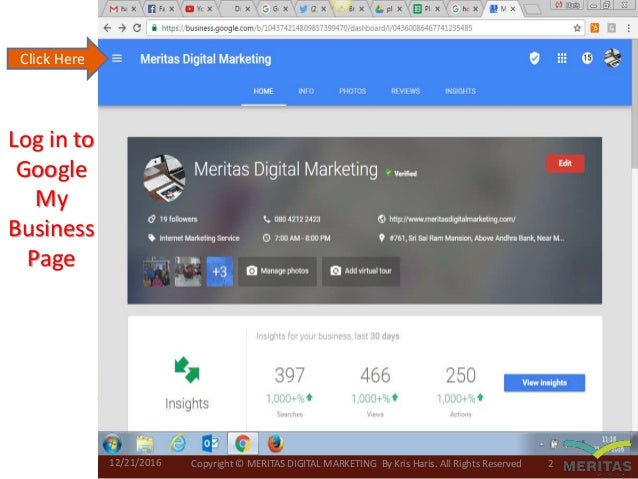This screenshot has height=479, width=638.
Task: Click the Chrome taskbar icon
Action: 243,444
